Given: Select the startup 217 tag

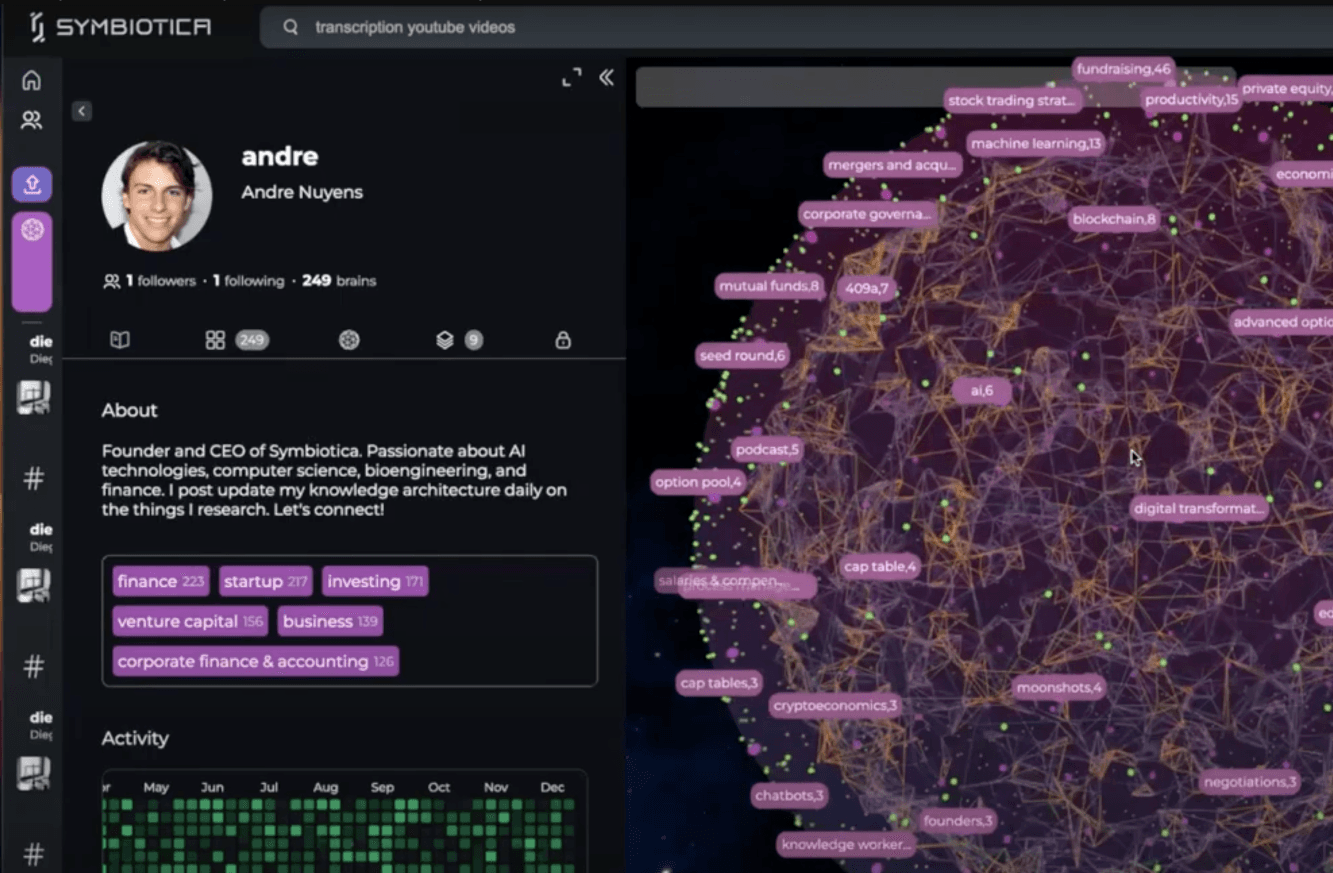Looking at the screenshot, I should point(266,581).
